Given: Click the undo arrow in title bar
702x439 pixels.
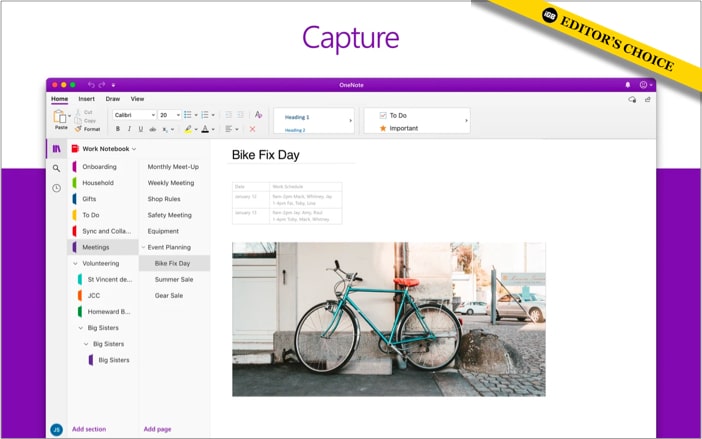Looking at the screenshot, I should (x=90, y=85).
